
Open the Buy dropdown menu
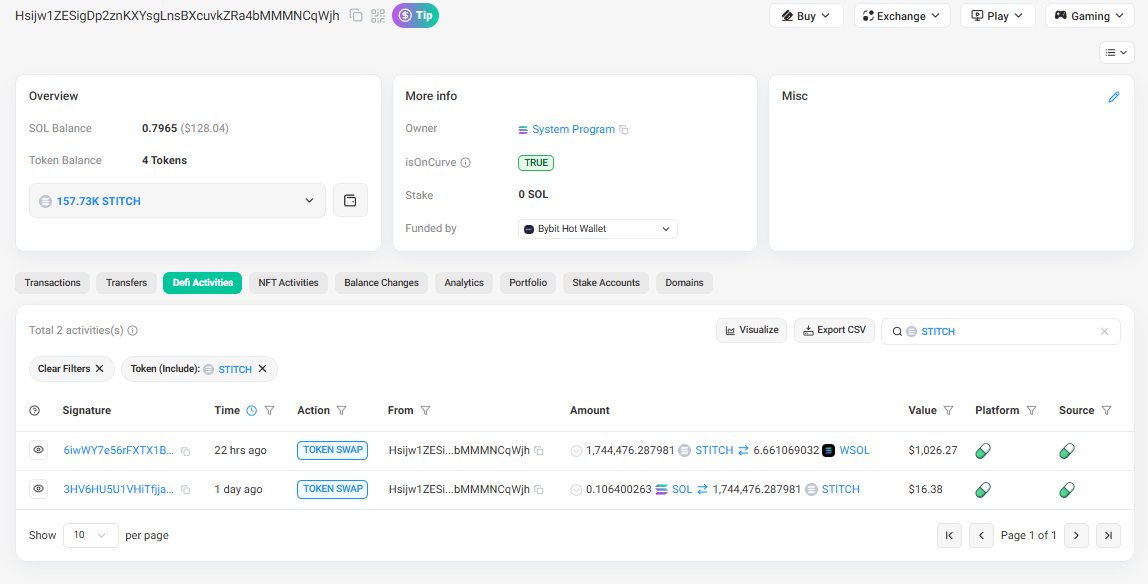point(806,15)
